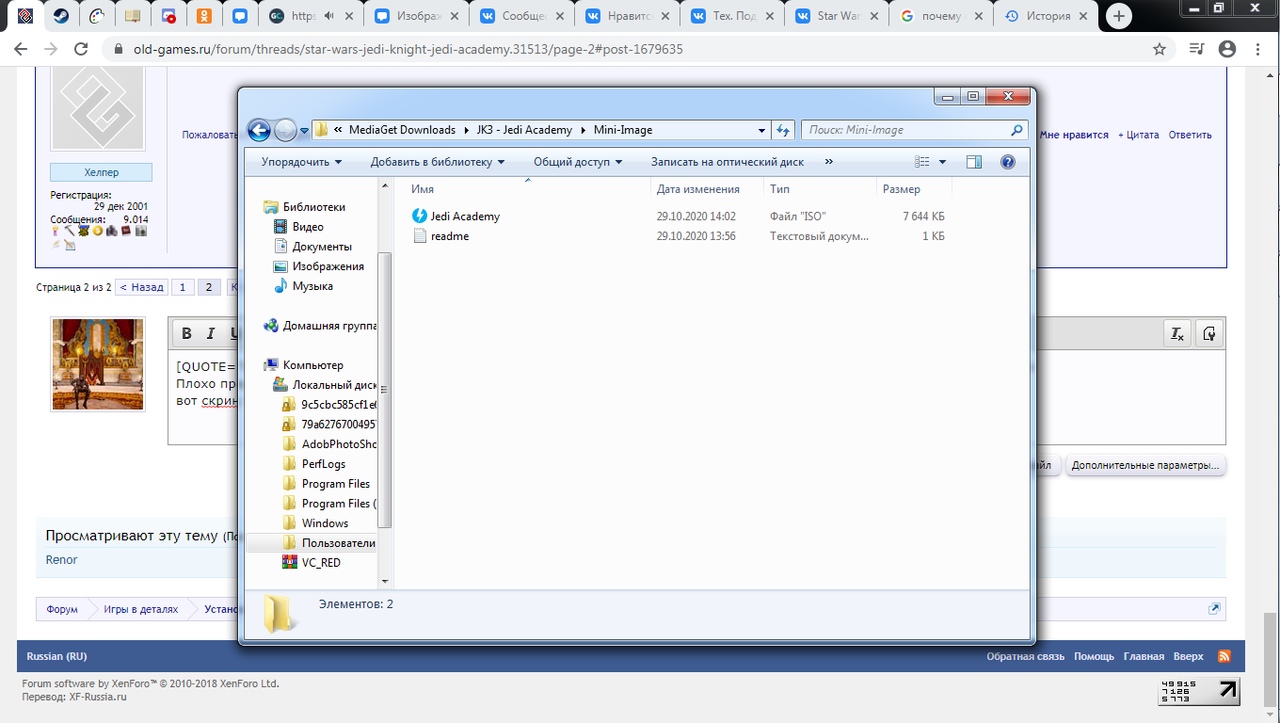Open a new Chrome tab

coord(1118,16)
